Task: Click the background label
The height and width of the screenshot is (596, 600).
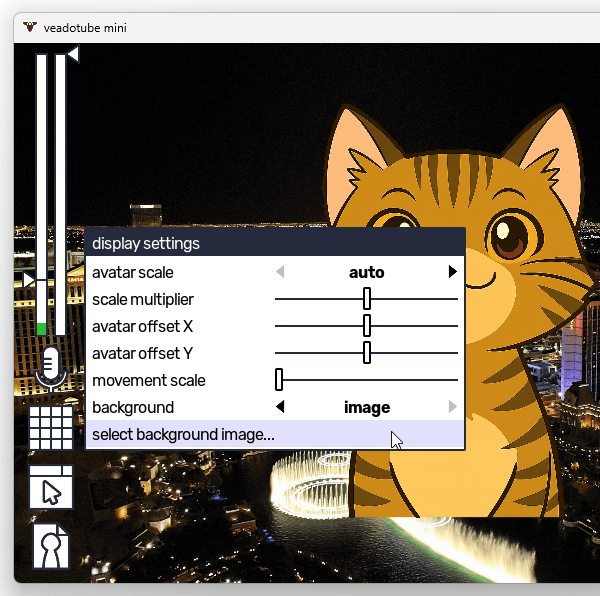Action: 133,407
